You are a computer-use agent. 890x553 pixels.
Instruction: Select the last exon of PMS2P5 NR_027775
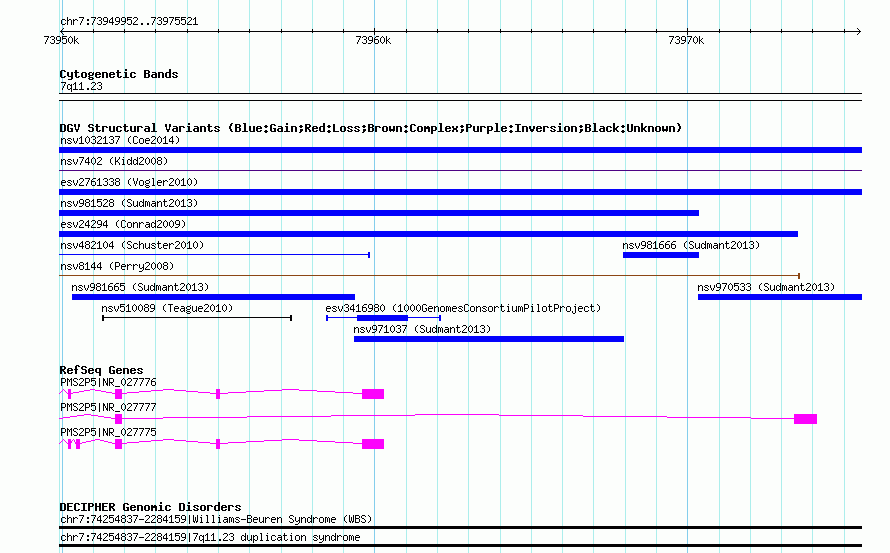[x=373, y=444]
